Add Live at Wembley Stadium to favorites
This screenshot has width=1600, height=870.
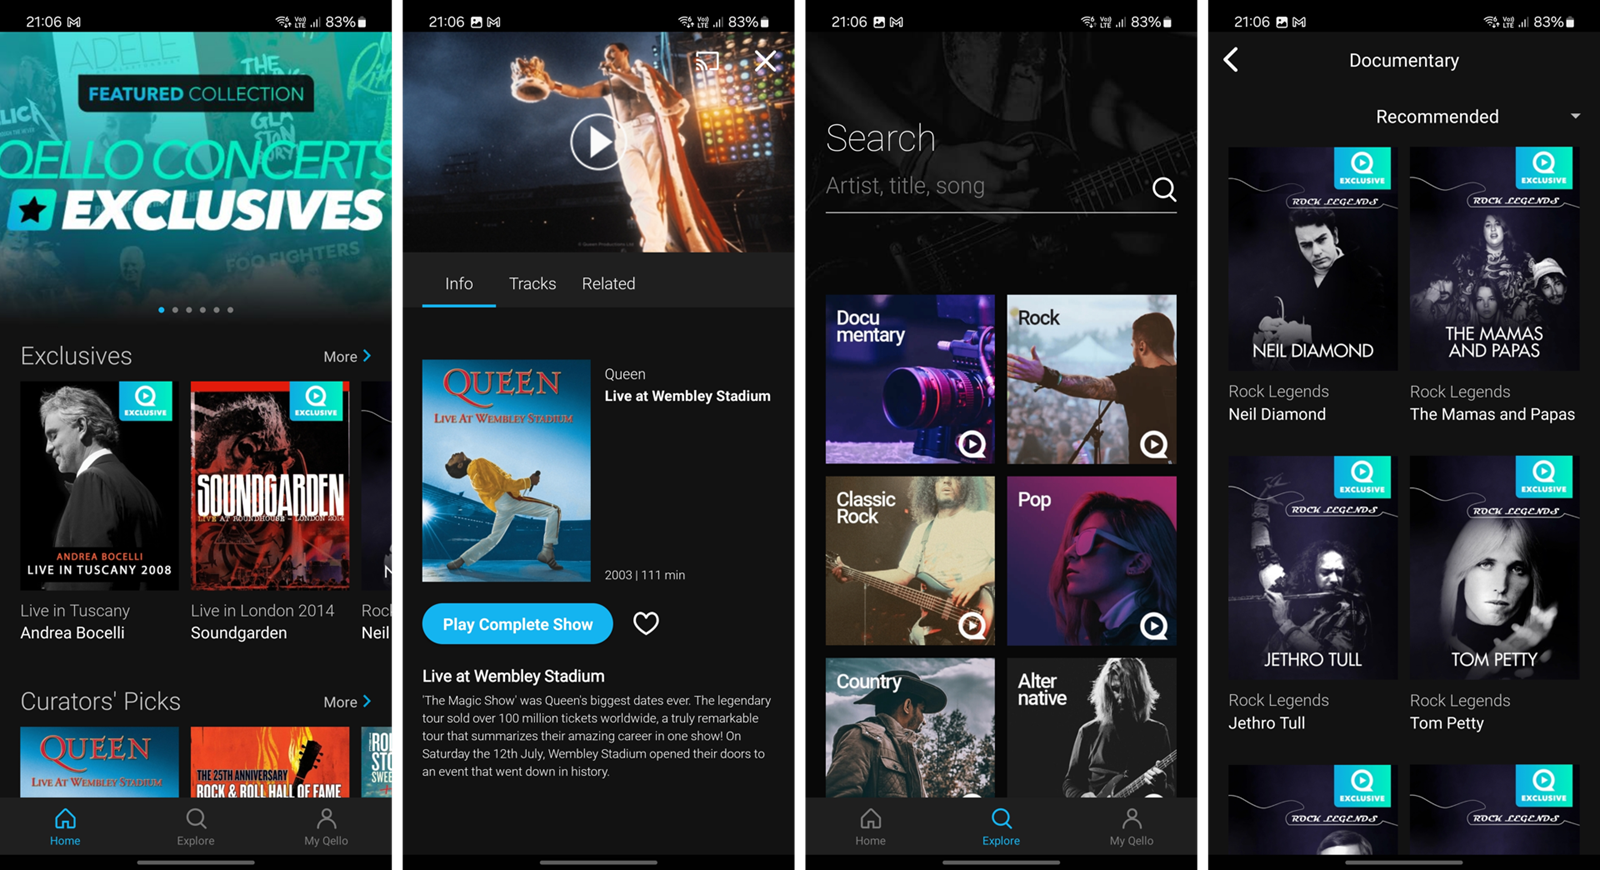point(646,624)
